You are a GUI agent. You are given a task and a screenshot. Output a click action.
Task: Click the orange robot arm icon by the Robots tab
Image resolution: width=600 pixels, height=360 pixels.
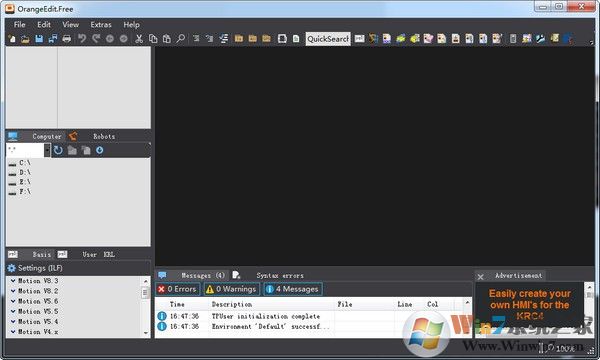click(x=73, y=136)
